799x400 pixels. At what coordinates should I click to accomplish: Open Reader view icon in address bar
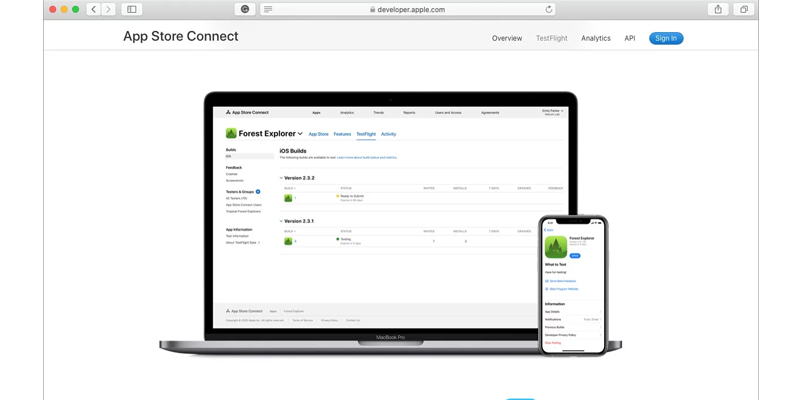click(x=268, y=9)
